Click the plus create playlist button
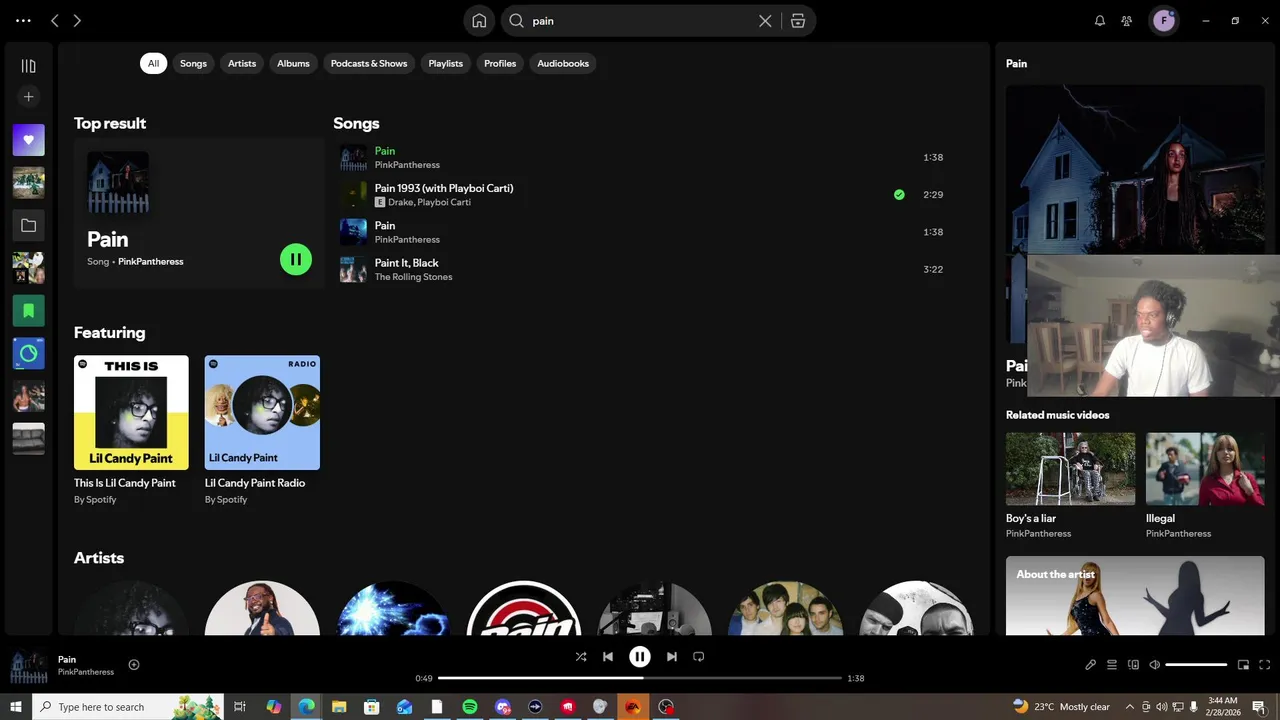 28,97
